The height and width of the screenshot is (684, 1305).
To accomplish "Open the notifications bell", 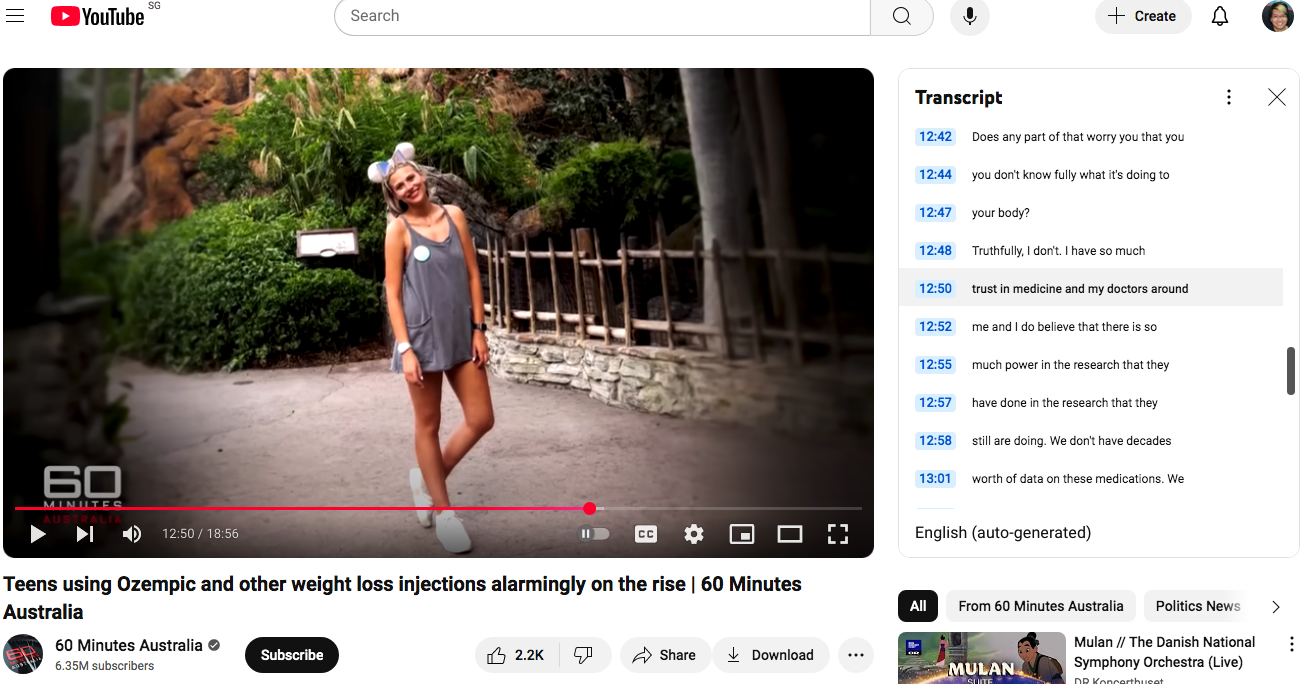I will point(1219,17).
